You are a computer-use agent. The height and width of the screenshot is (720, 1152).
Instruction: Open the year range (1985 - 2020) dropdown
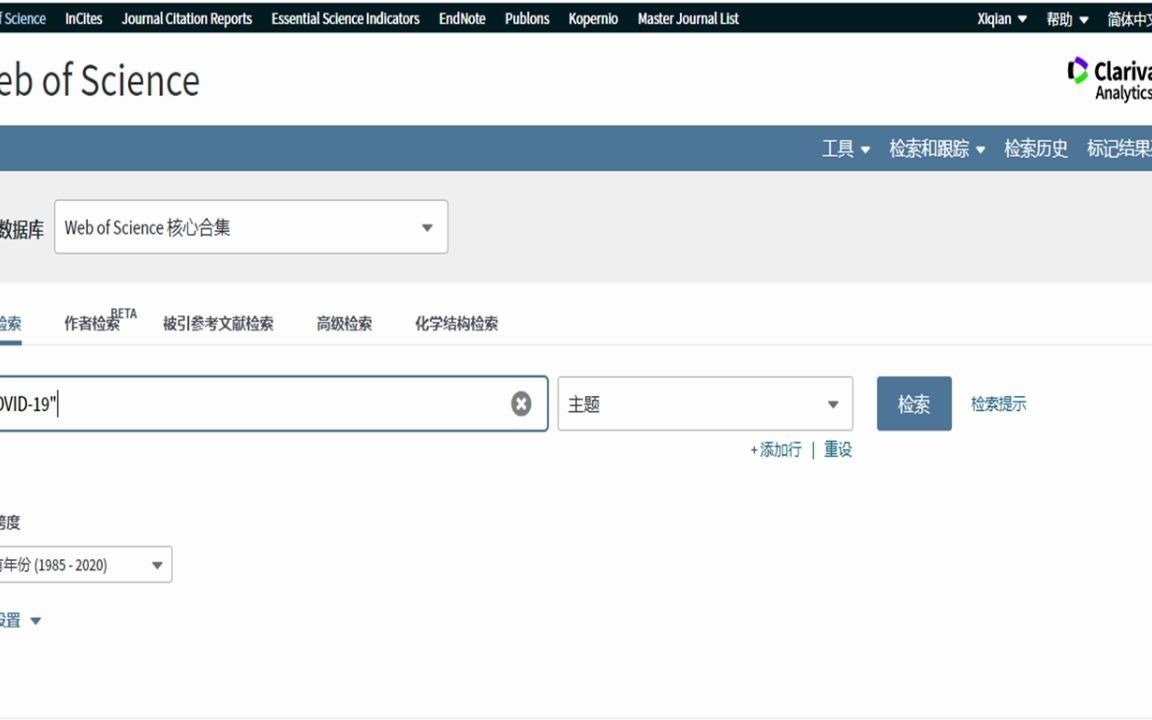pos(85,564)
